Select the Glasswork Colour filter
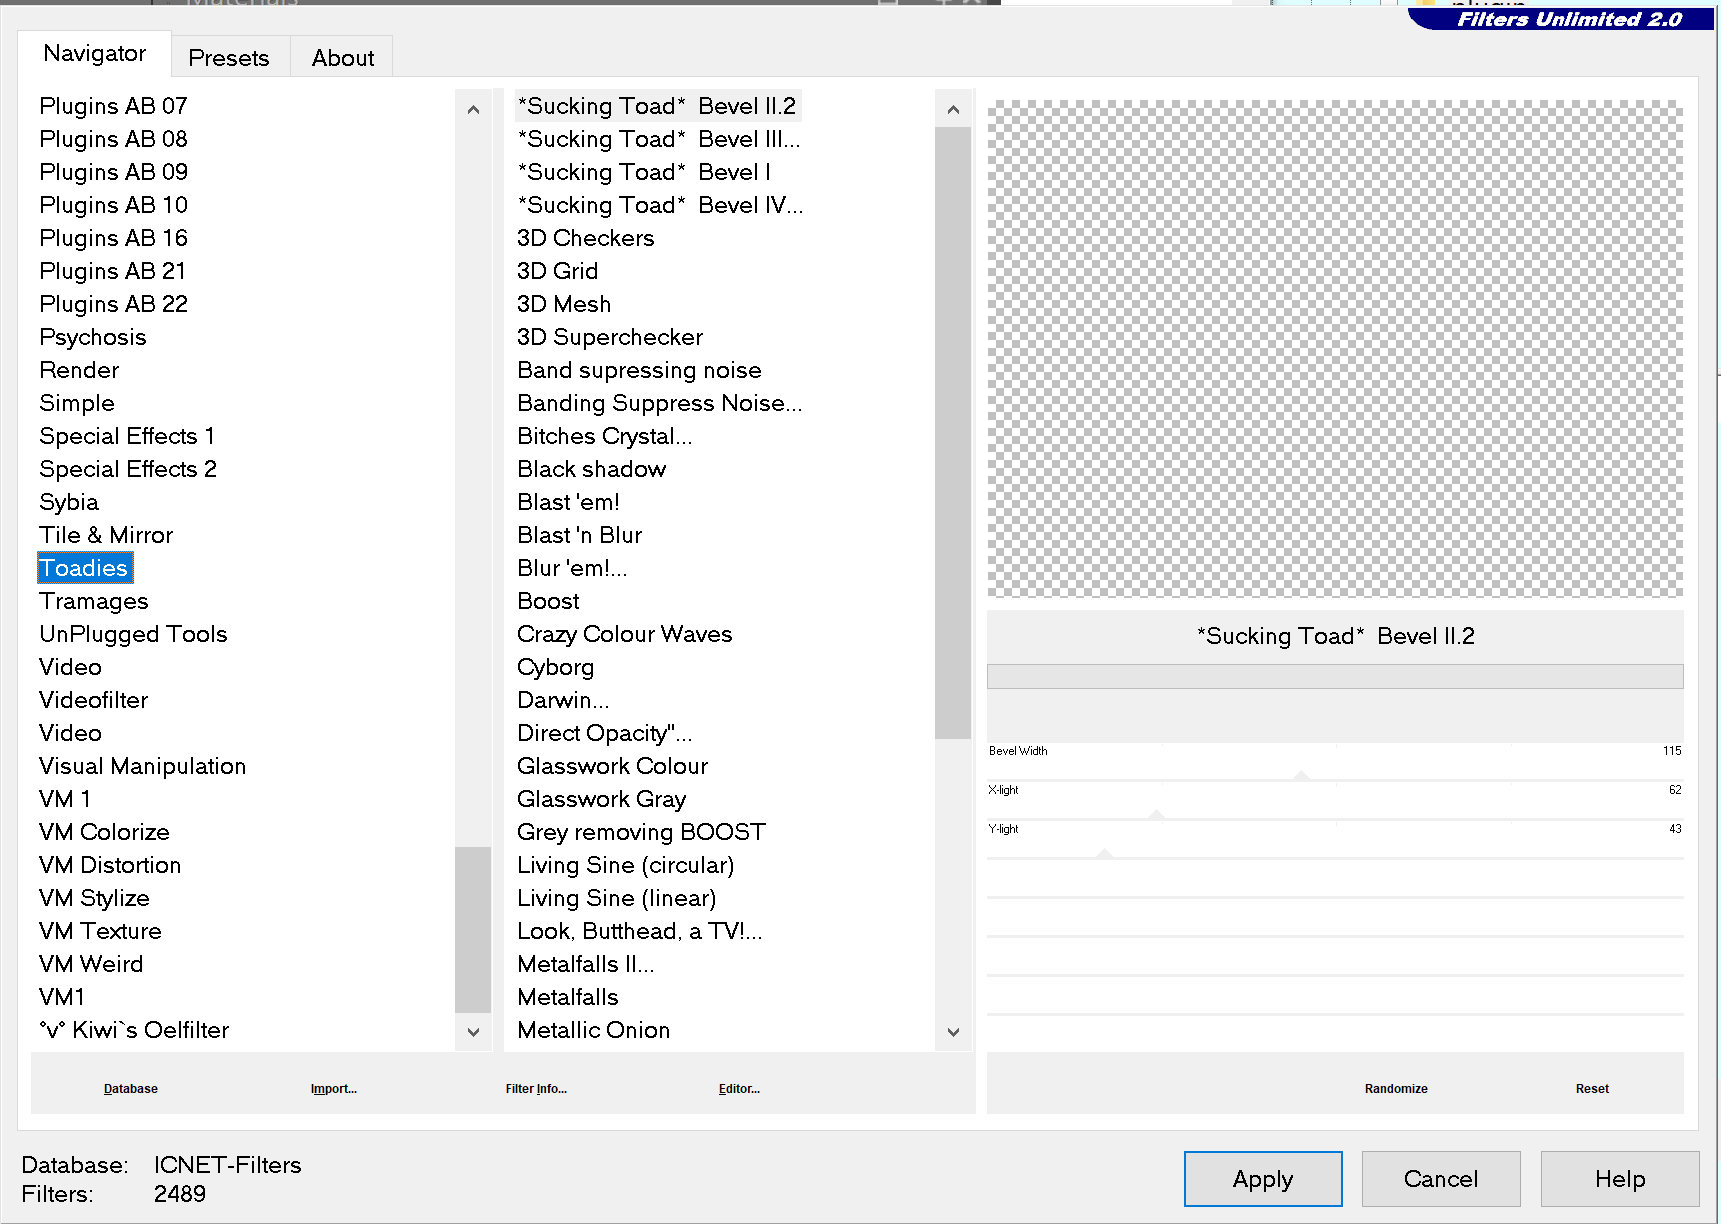Image resolution: width=1721 pixels, height=1224 pixels. (x=612, y=766)
